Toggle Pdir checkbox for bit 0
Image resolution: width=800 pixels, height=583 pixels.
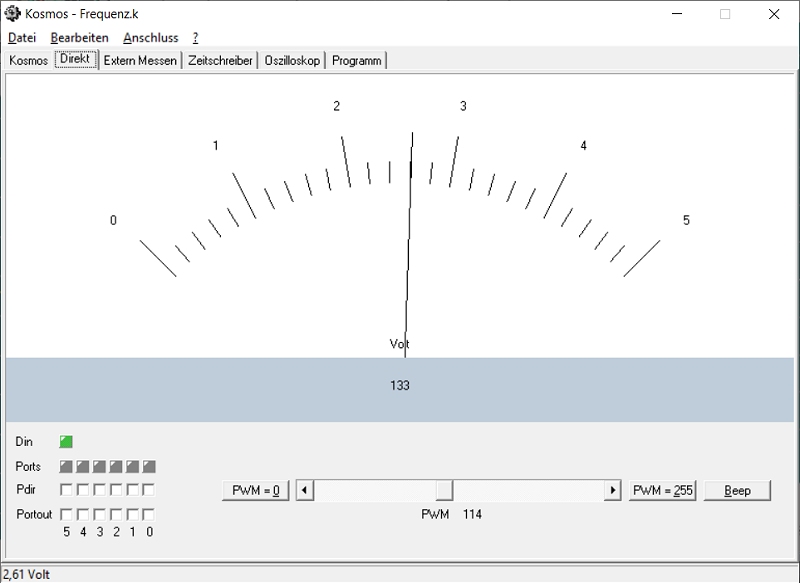click(x=149, y=490)
